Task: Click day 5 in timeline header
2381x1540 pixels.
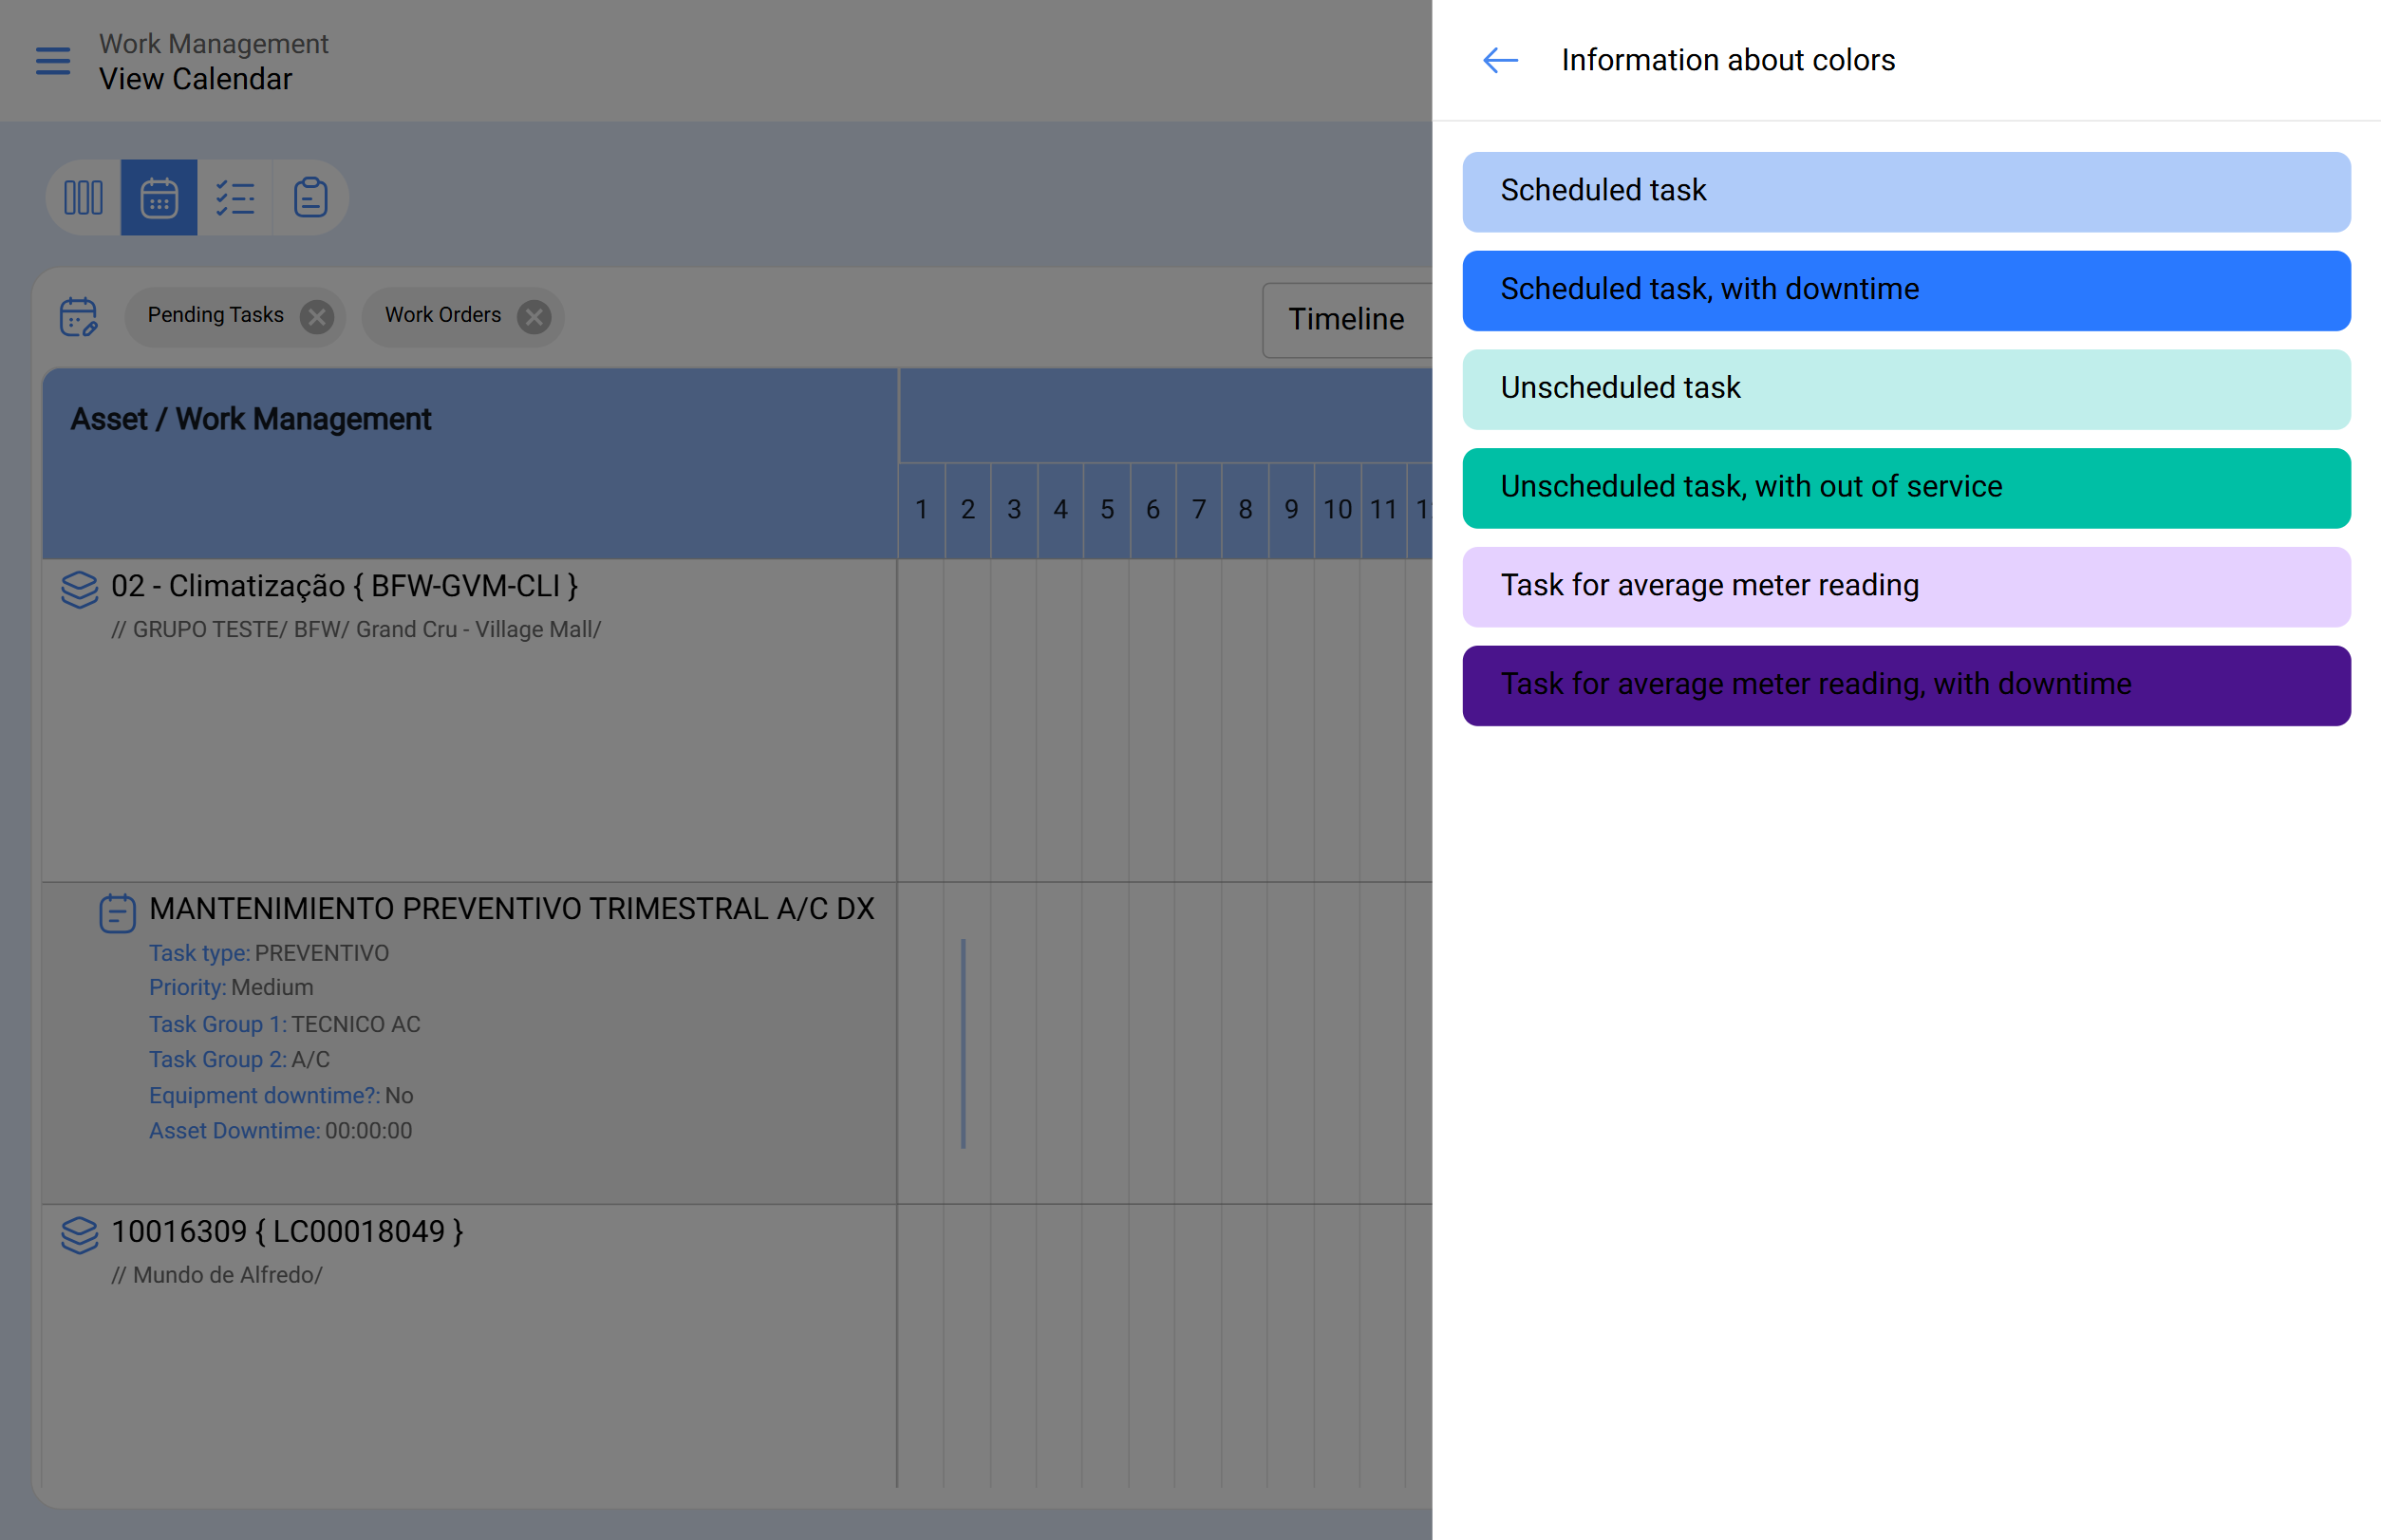Action: [x=1107, y=510]
